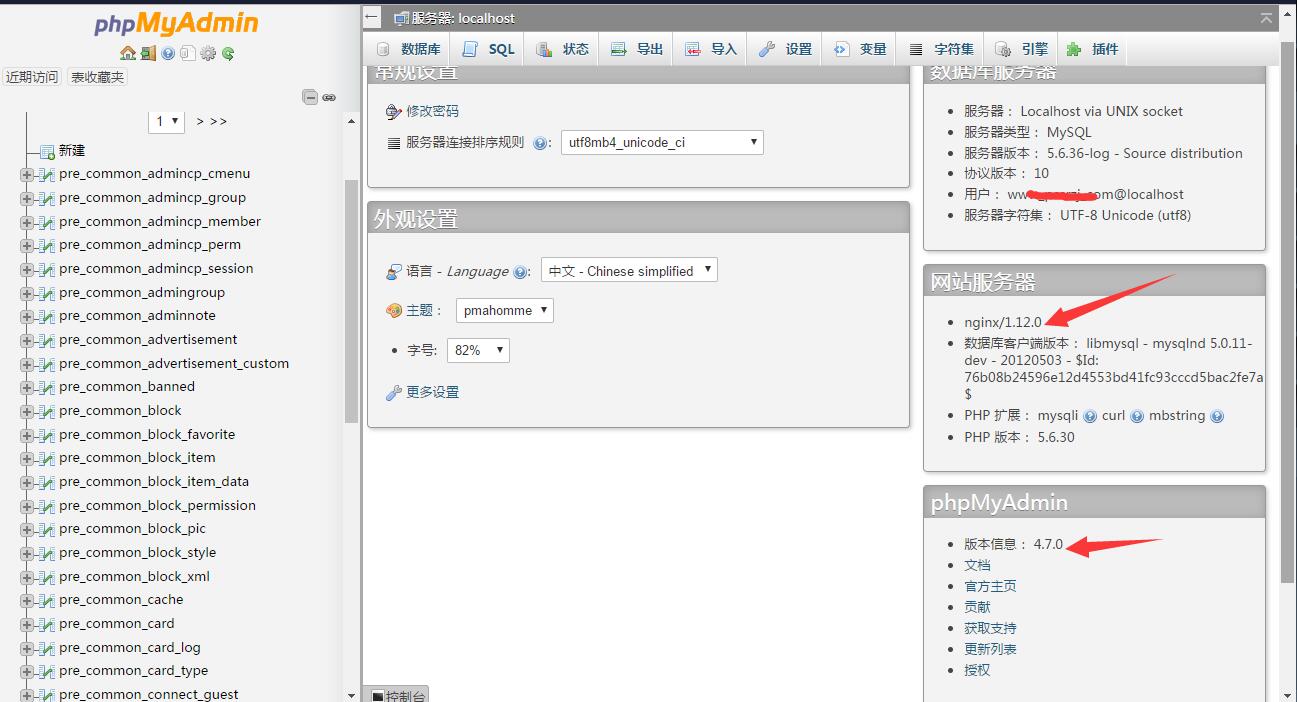Open navigation panel settings gear icon
The width and height of the screenshot is (1297, 702).
(208, 54)
